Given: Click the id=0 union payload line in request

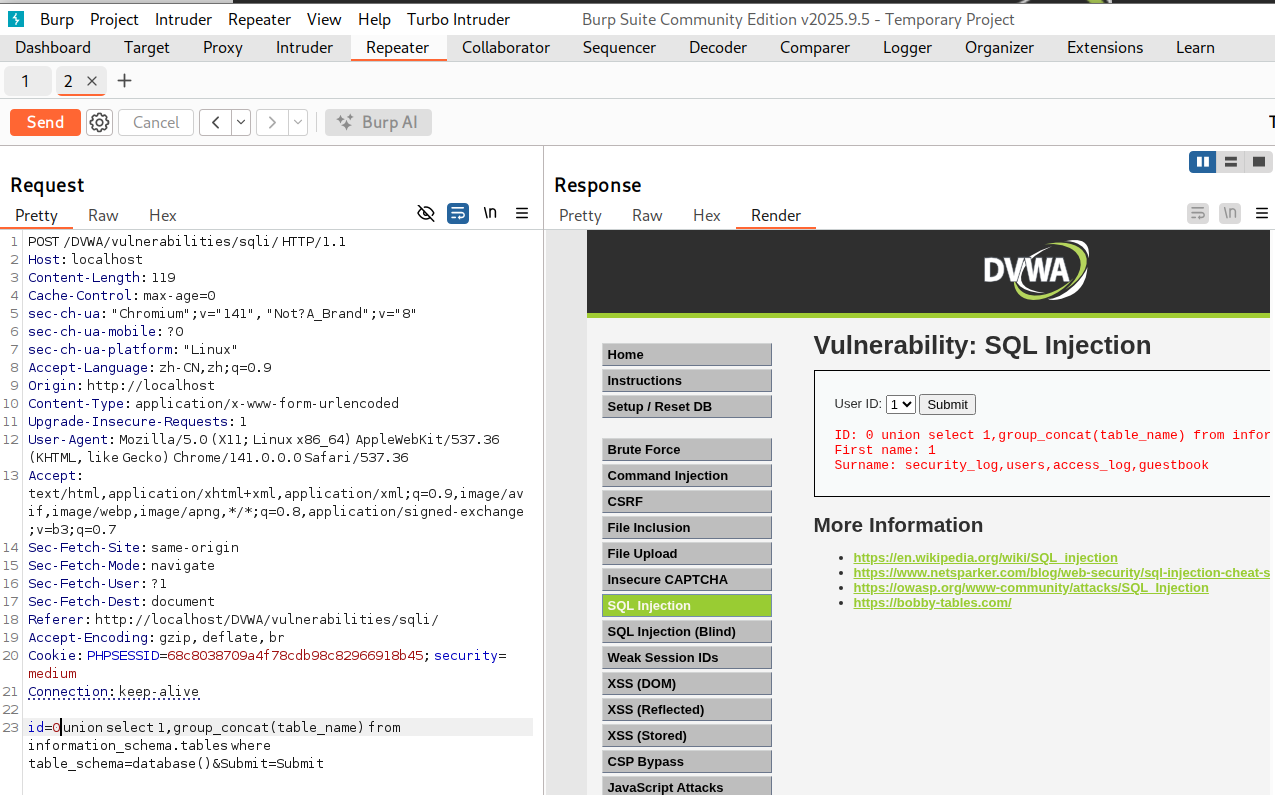Looking at the screenshot, I should pos(214,727).
